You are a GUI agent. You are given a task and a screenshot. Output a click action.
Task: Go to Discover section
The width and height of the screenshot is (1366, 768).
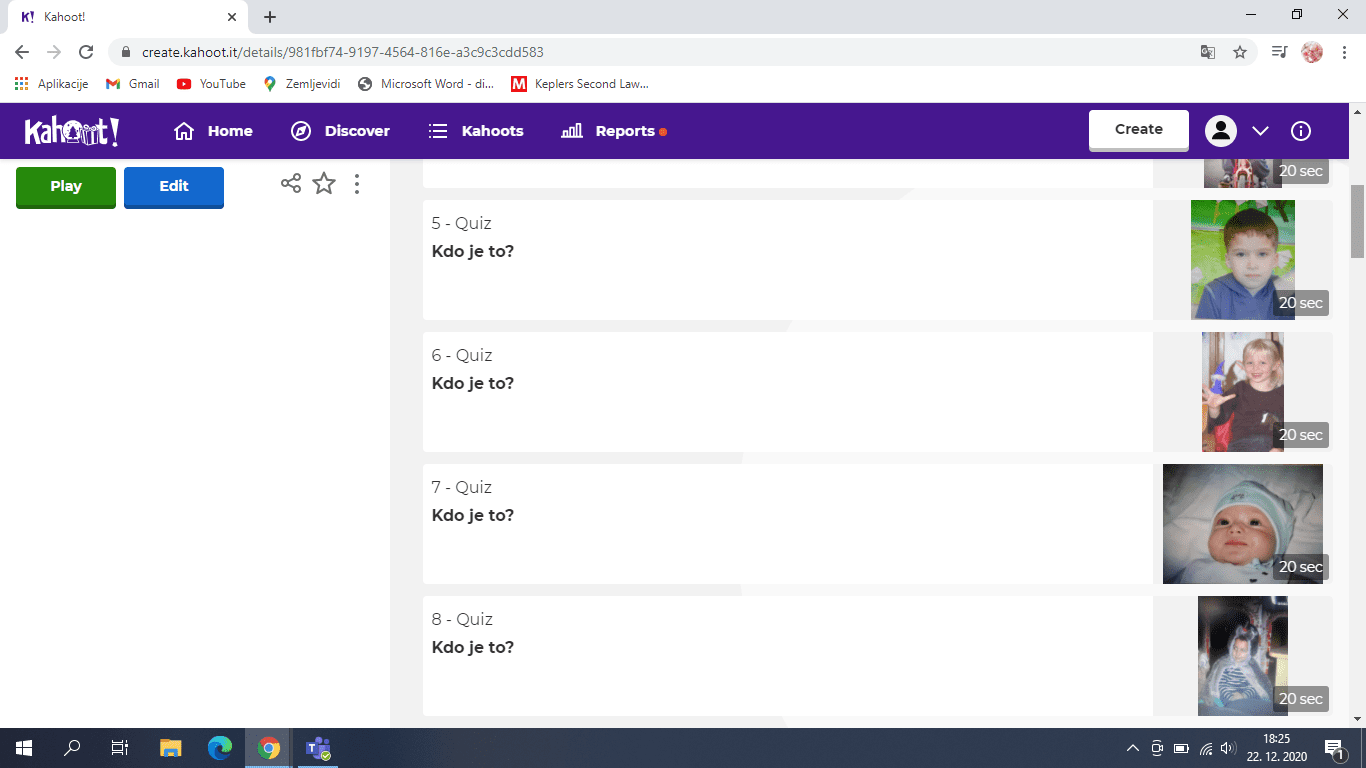tap(340, 131)
